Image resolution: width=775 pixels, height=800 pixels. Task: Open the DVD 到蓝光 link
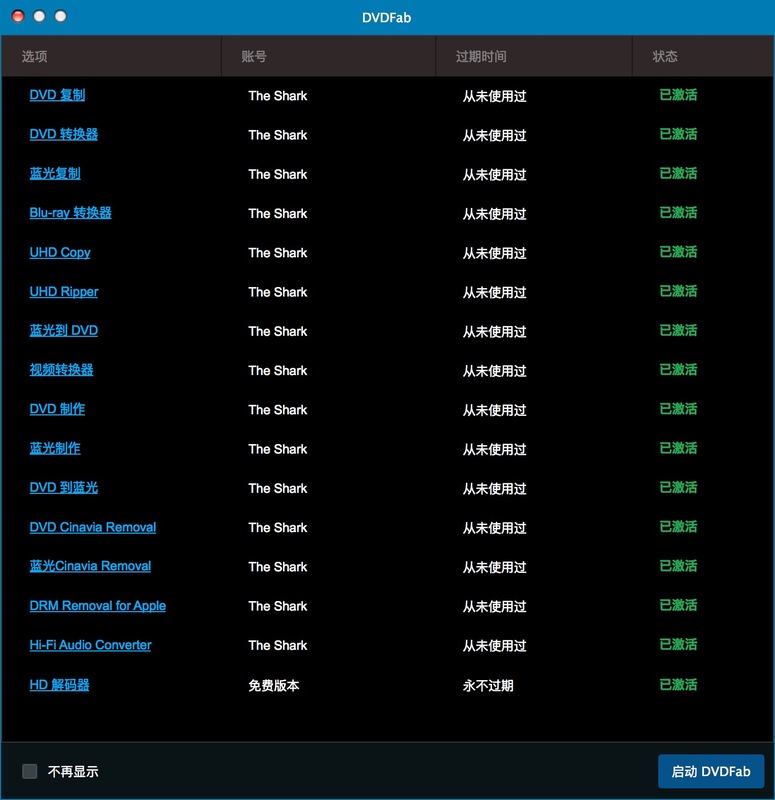point(64,488)
